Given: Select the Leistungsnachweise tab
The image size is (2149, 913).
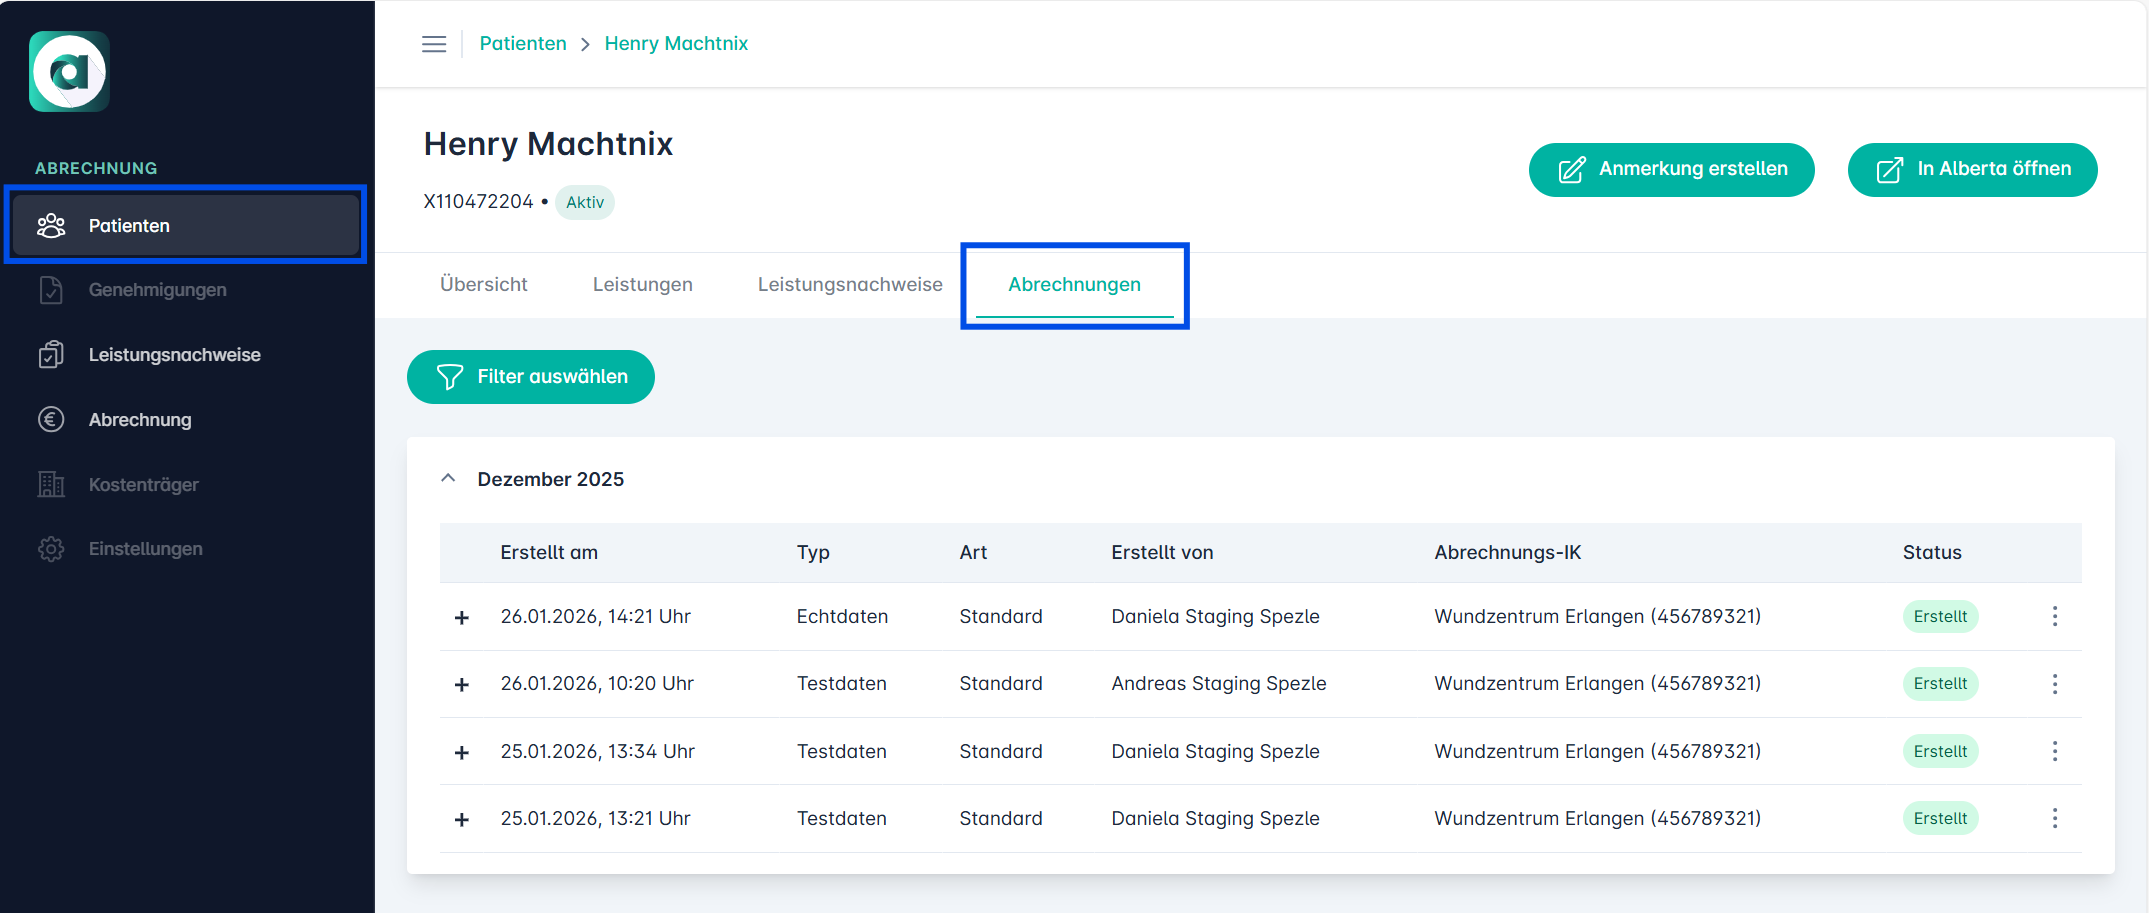Looking at the screenshot, I should click(849, 285).
